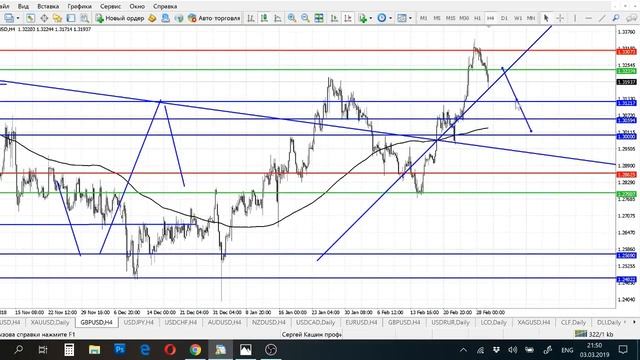Viewport: 640px width, 360px height.
Task: Zoom in on the chart
Action: tap(292, 18)
